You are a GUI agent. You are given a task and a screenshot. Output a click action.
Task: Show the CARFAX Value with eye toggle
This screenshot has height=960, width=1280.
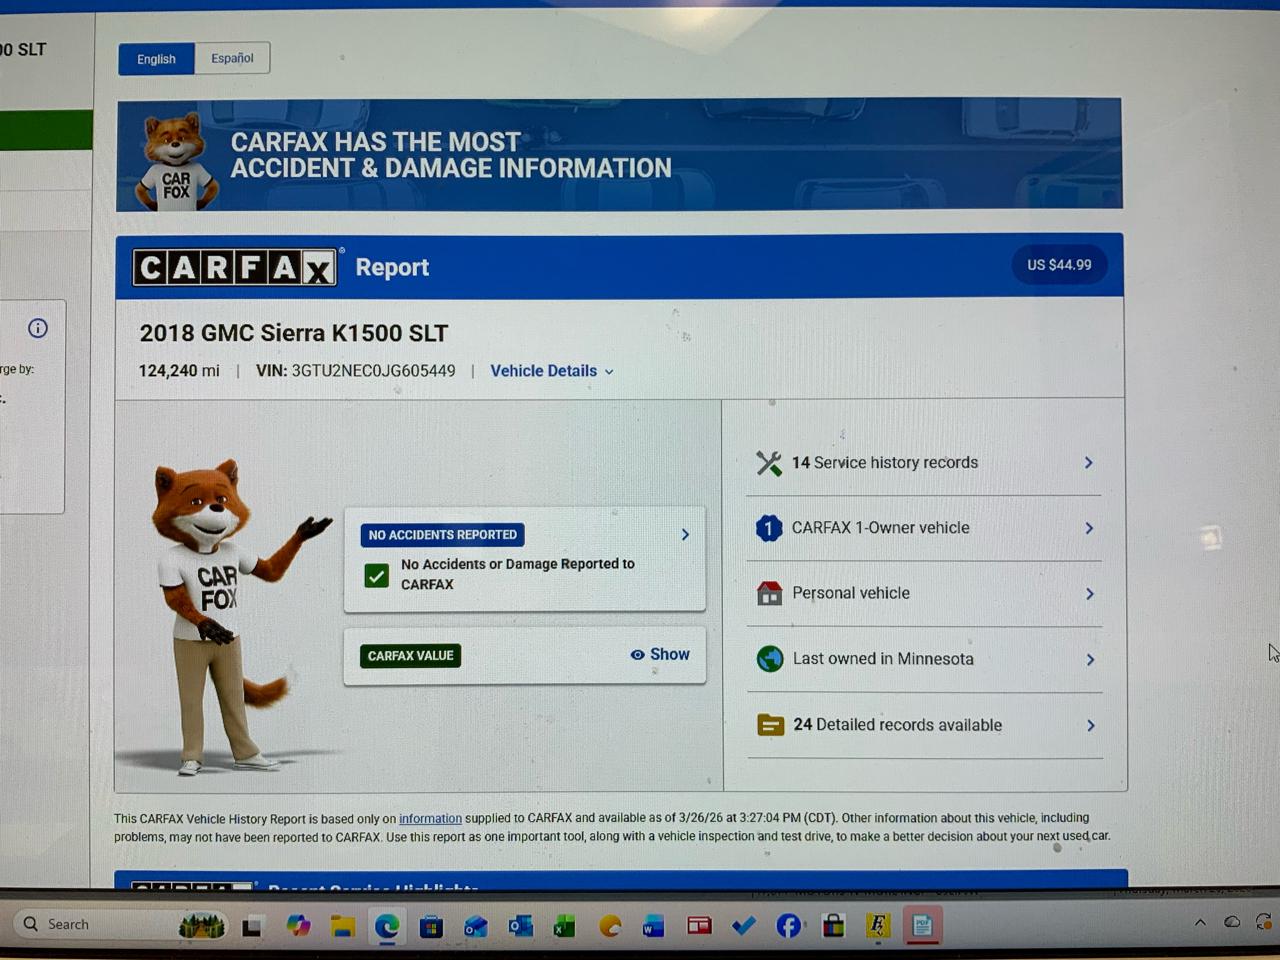[x=660, y=654]
